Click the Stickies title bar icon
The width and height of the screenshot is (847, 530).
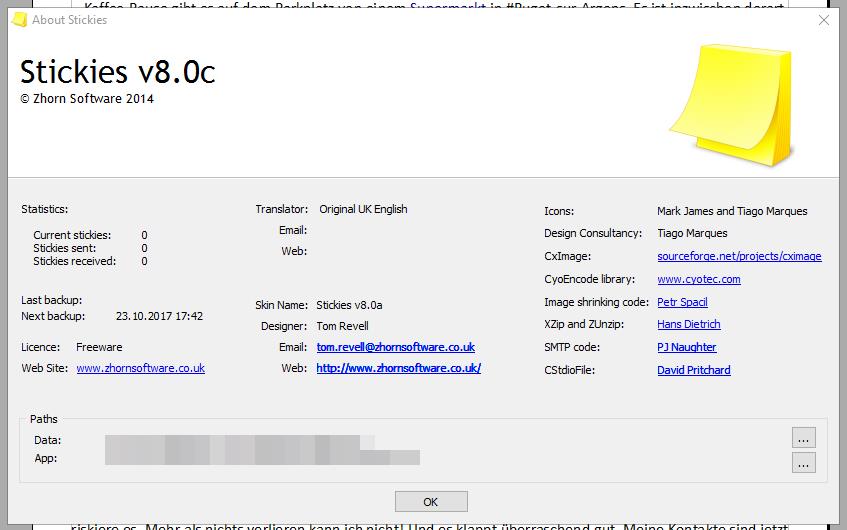(19, 20)
